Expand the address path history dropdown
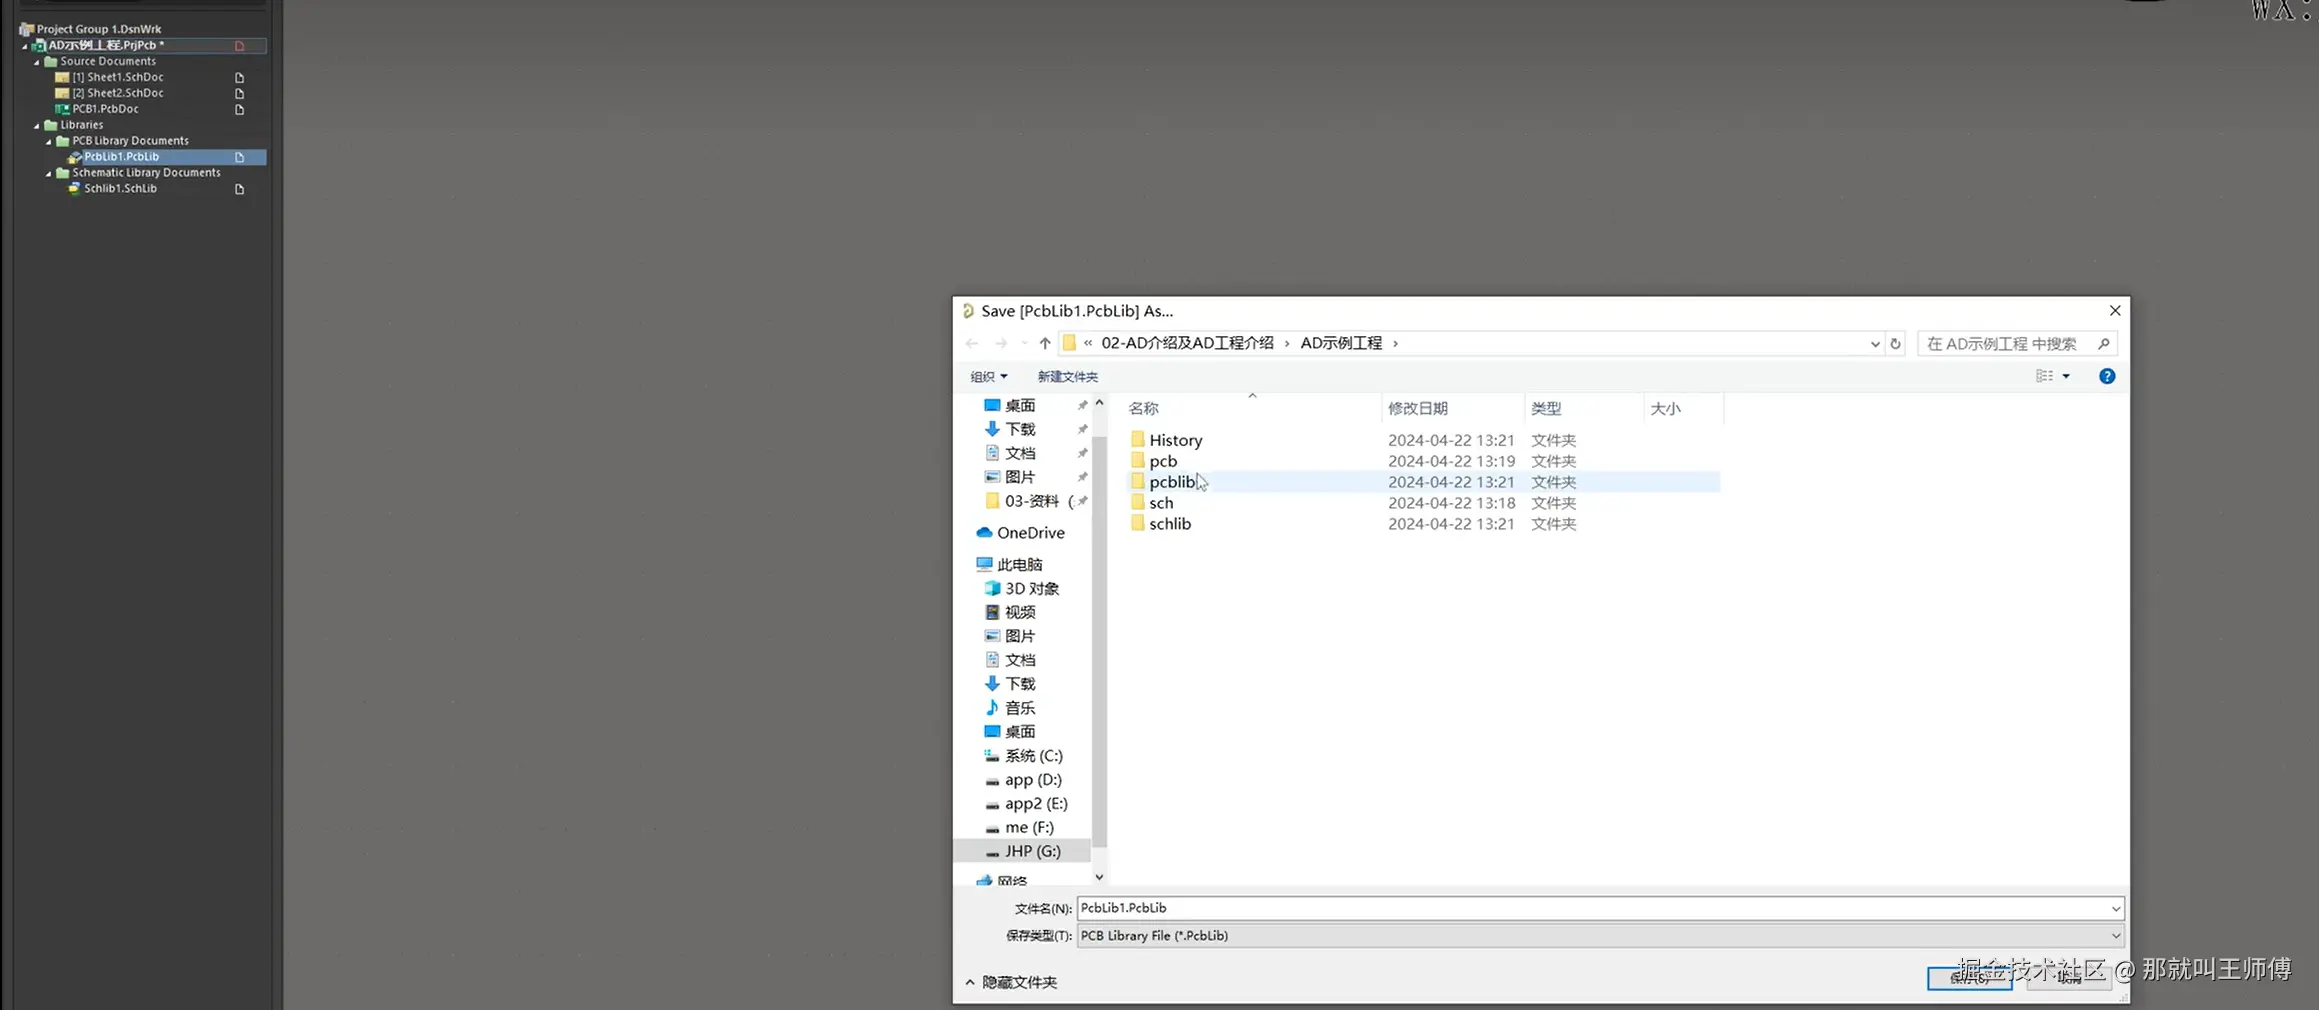 (1874, 344)
